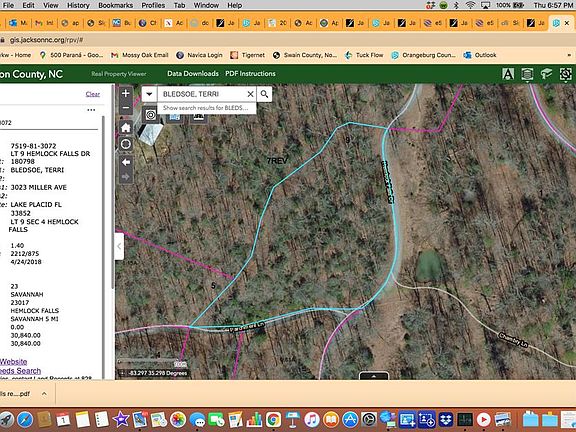The width and height of the screenshot is (576, 432).
Task: Open the concentric-circles buffer widget
Action: (x=150, y=115)
